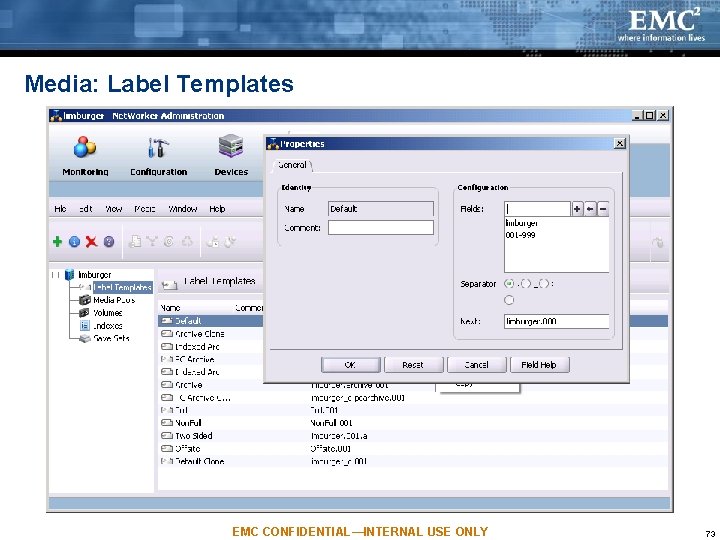Click the purple help icon in toolbar
Viewport: 720px width, 540px height.
click(109, 242)
